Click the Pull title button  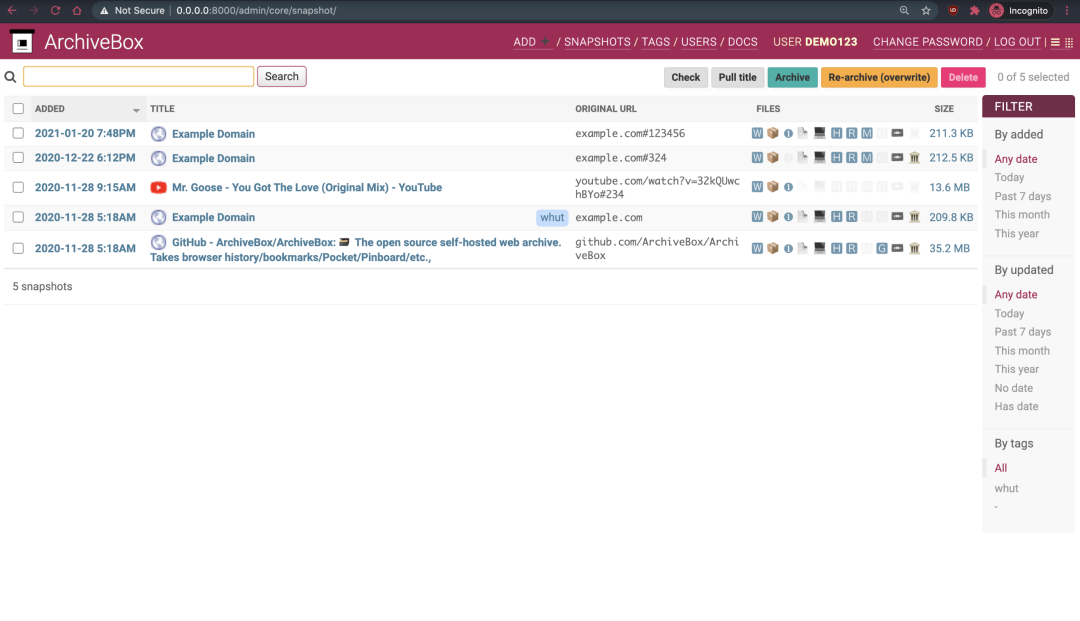(737, 77)
